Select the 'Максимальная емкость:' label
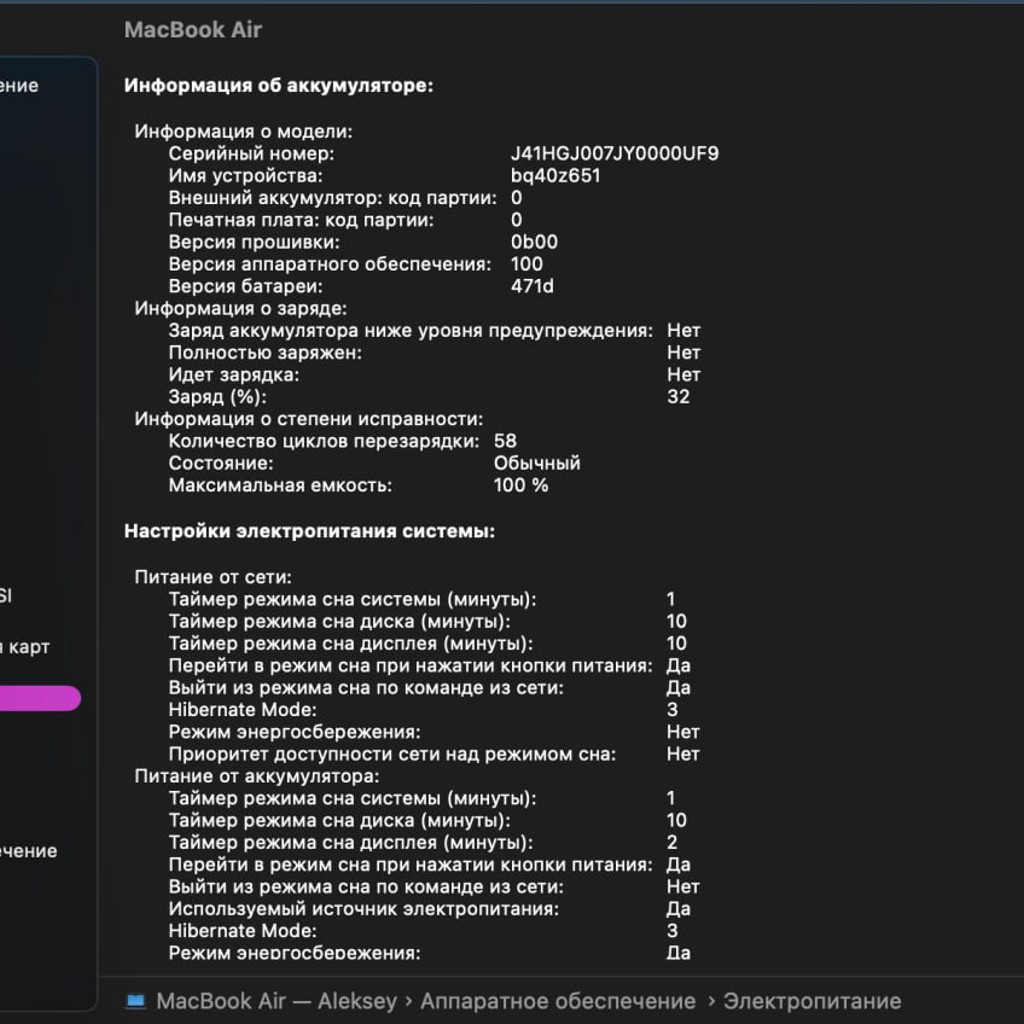The image size is (1024, 1024). pos(280,485)
